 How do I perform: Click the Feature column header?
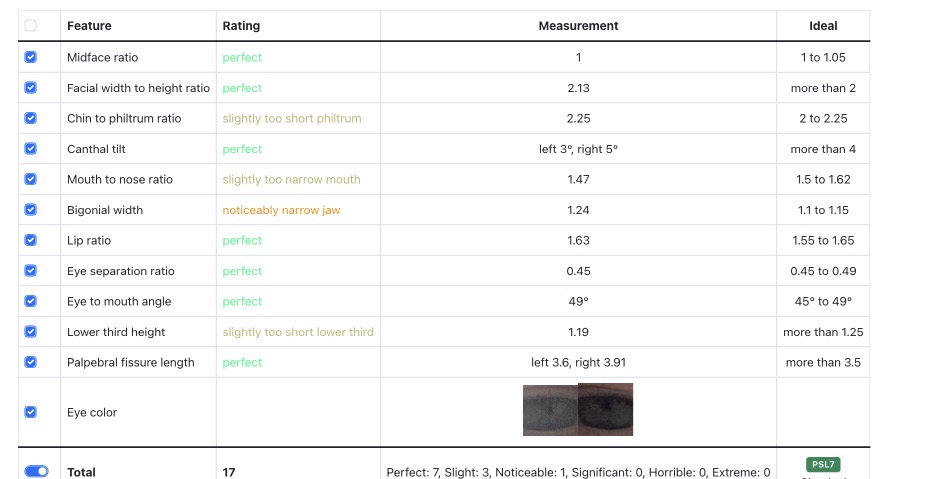click(x=89, y=26)
